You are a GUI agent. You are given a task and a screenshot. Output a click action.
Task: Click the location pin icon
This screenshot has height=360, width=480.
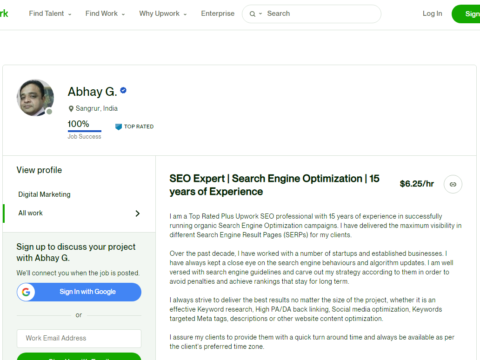(x=71, y=109)
